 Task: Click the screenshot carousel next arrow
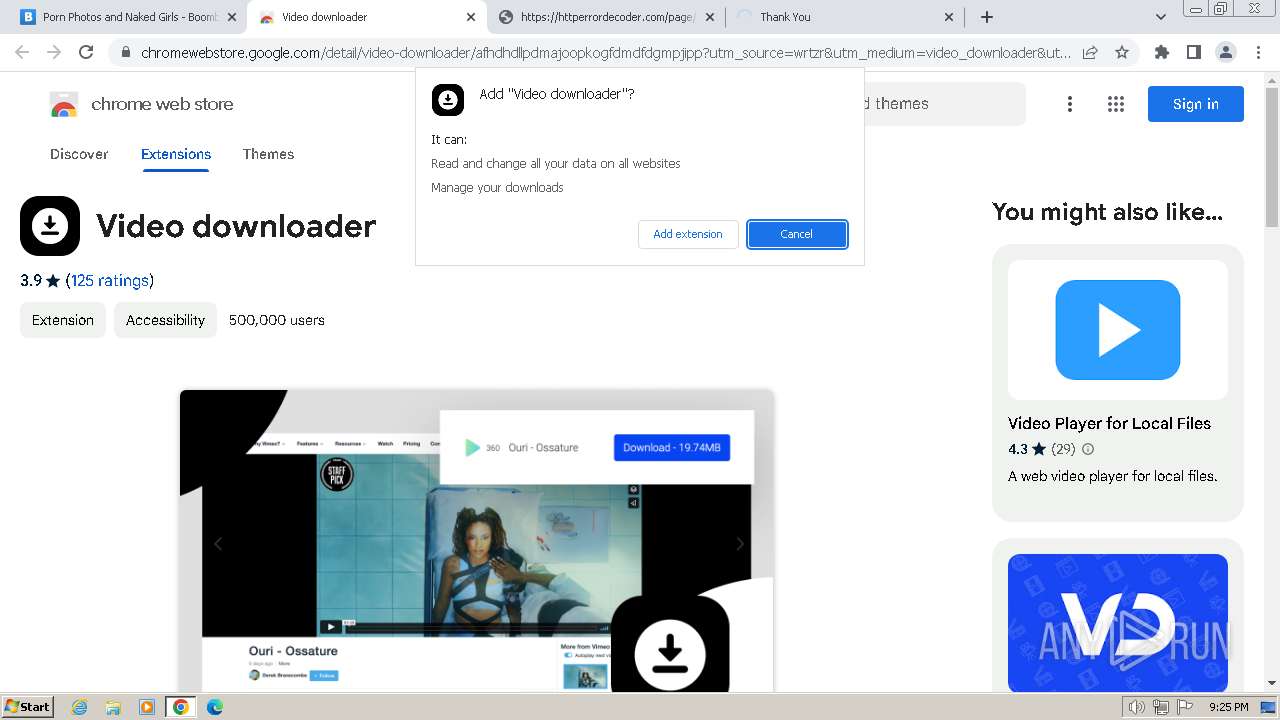[x=740, y=544]
